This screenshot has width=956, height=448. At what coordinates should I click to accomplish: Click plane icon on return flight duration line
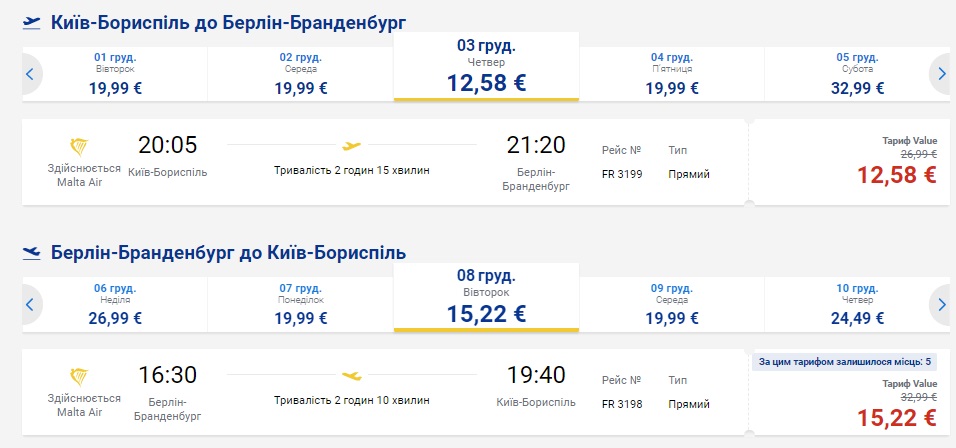coord(351,376)
